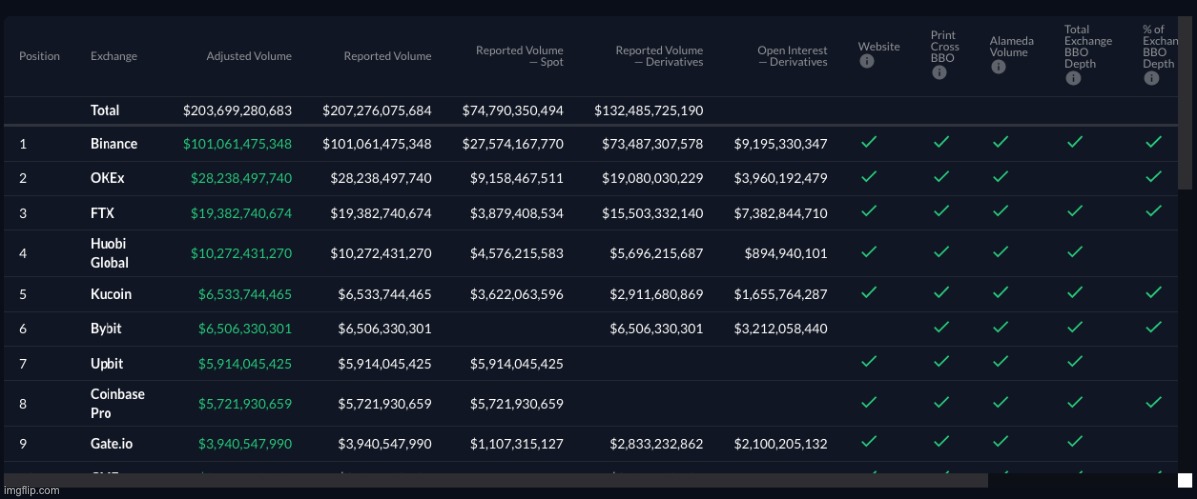Viewport: 1197px width, 499px height.
Task: Click Kucoin's Website checkmark
Action: click(868, 292)
